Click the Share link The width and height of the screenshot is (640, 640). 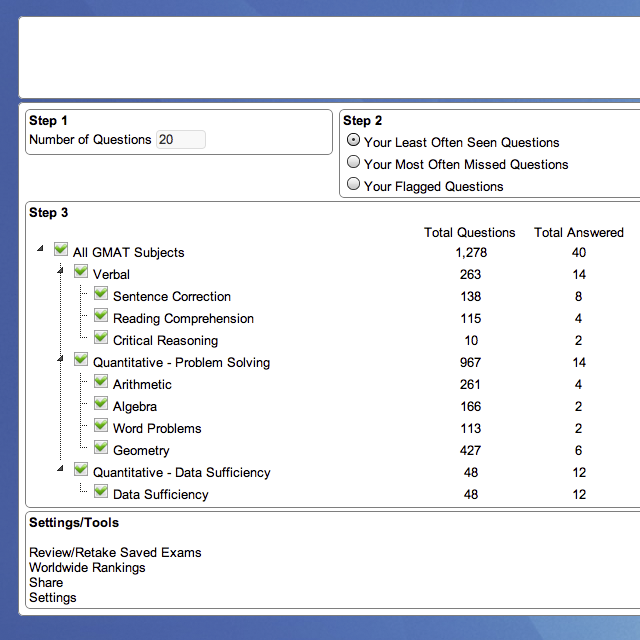(x=46, y=582)
